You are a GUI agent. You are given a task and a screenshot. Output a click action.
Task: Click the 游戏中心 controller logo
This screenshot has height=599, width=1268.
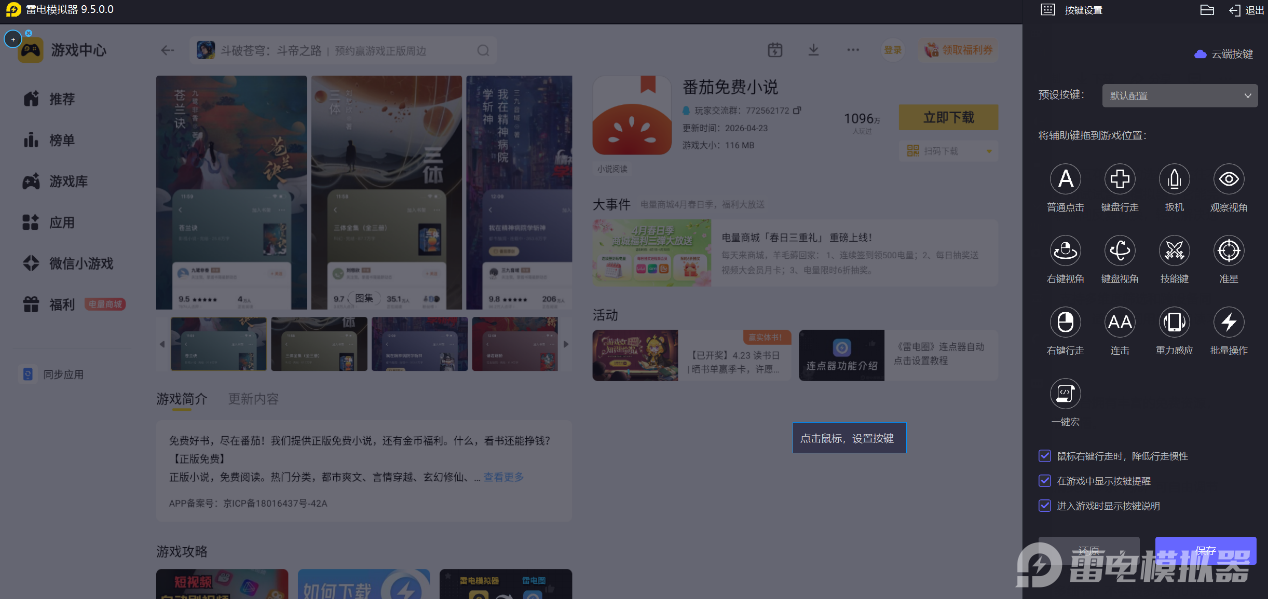click(x=31, y=50)
